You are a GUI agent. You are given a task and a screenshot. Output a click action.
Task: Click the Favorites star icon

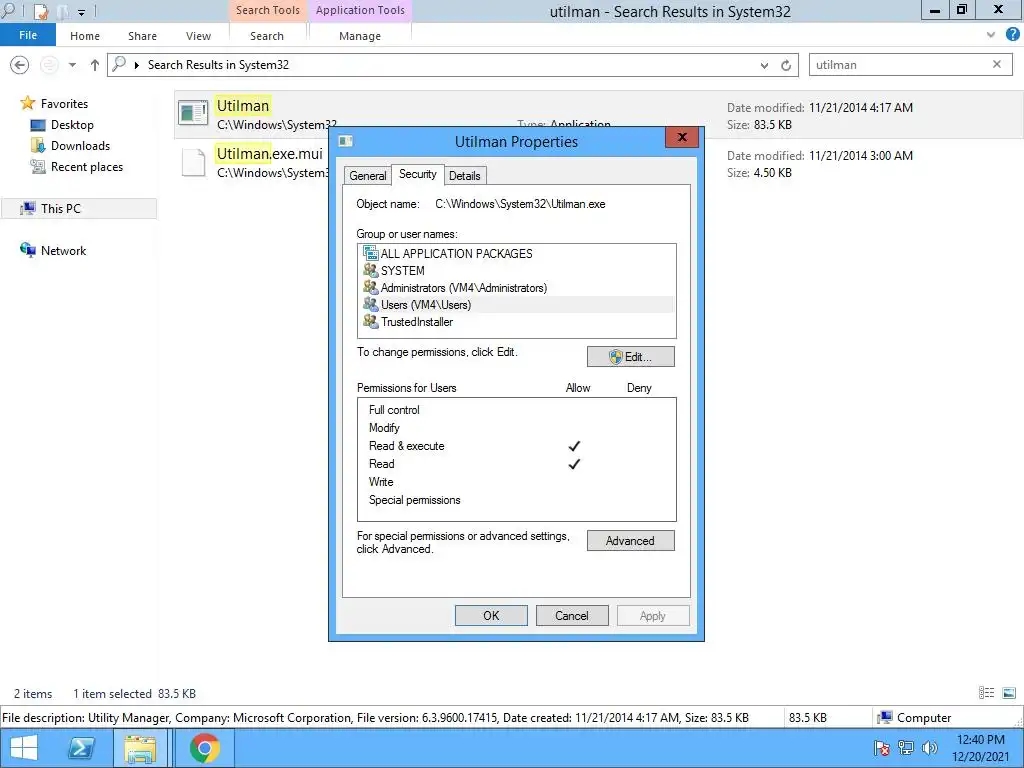click(x=27, y=103)
